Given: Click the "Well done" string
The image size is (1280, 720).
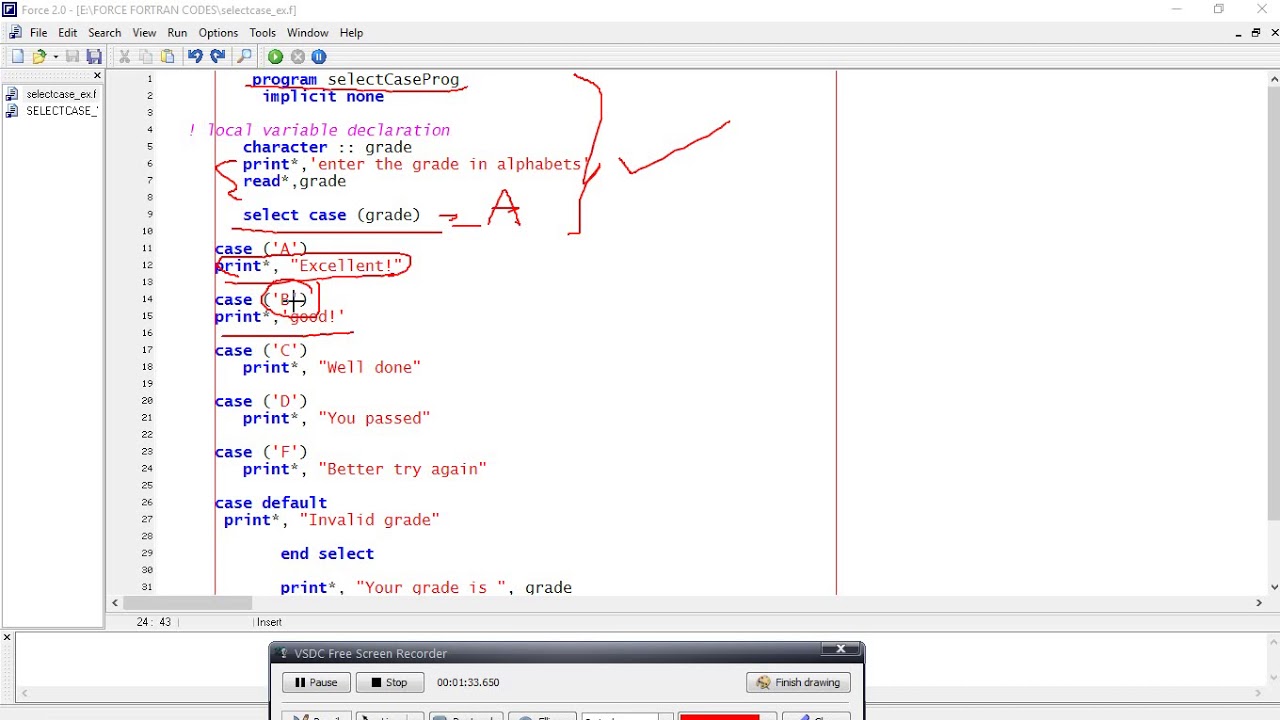Looking at the screenshot, I should click(370, 367).
